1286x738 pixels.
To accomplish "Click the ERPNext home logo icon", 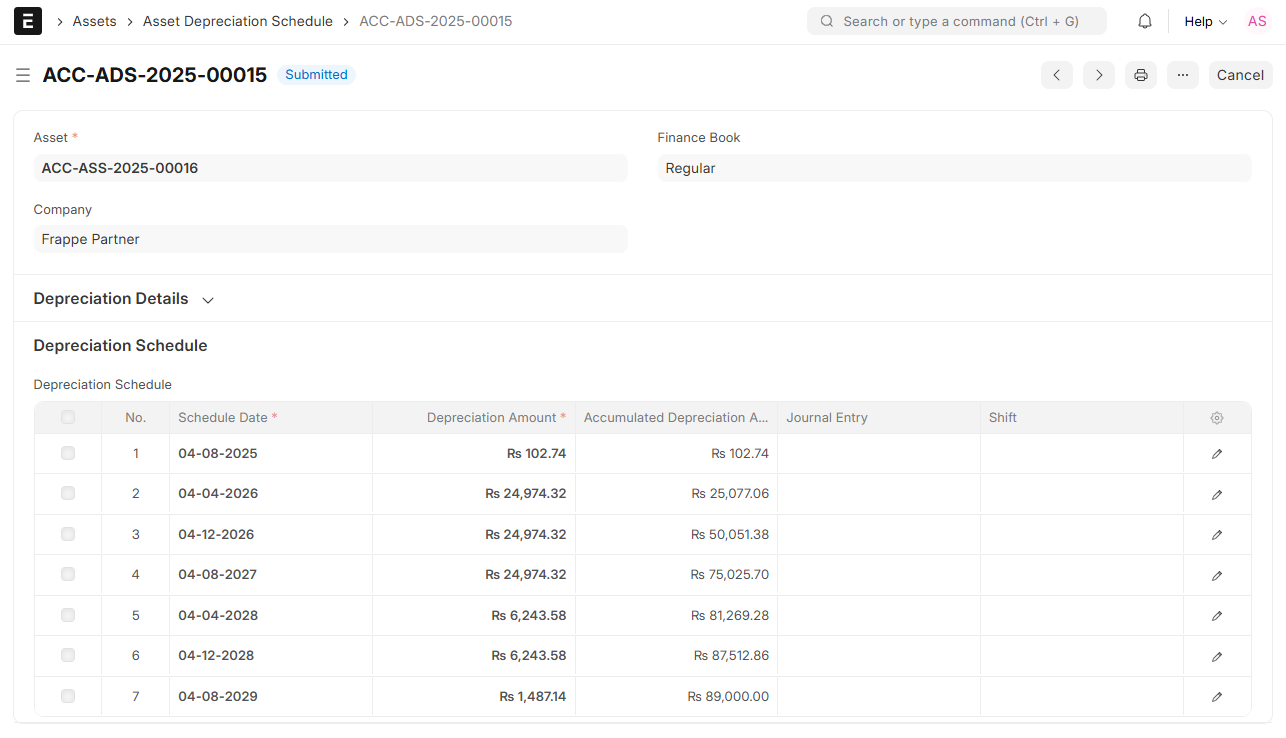I will (x=28, y=21).
